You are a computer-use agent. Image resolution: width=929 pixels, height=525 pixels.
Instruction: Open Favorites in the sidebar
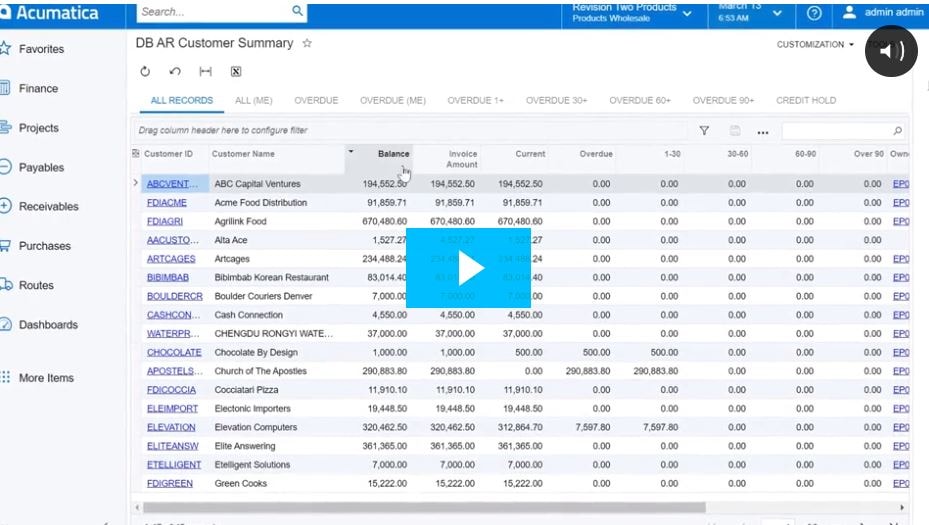coord(40,49)
